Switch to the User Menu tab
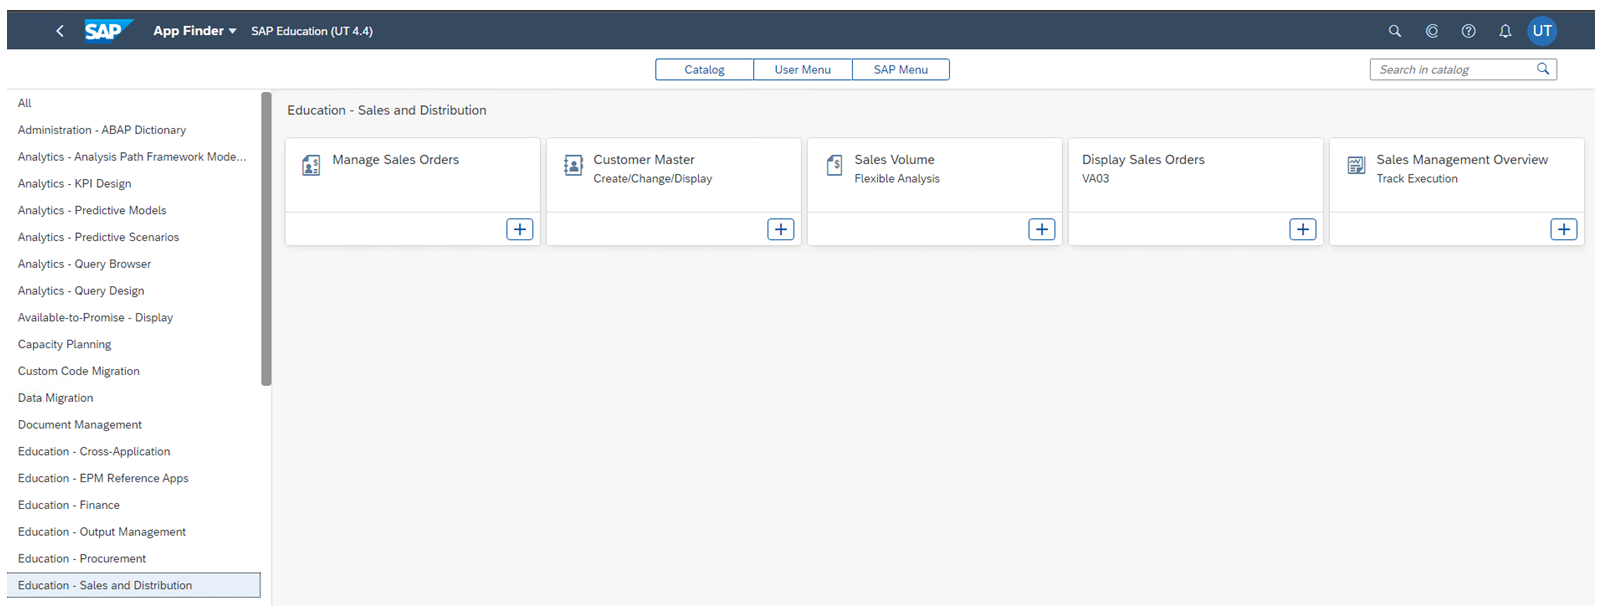Image resolution: width=1600 pixels, height=616 pixels. click(x=803, y=69)
